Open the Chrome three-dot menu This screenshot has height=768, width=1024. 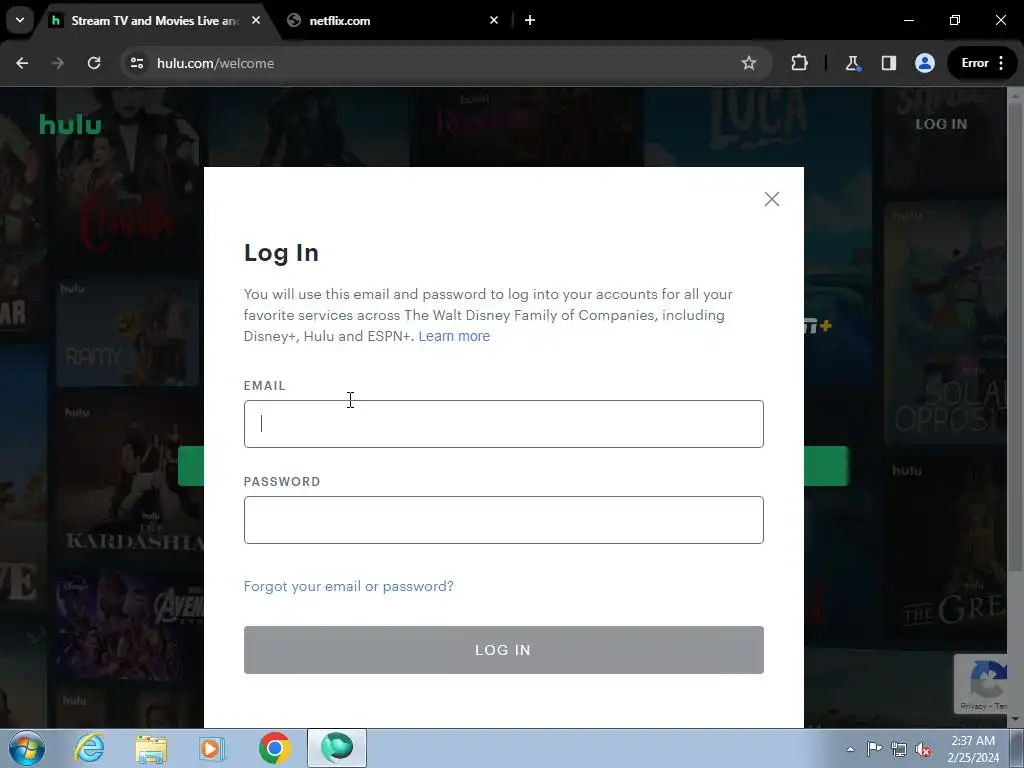pyautogui.click(x=1001, y=63)
